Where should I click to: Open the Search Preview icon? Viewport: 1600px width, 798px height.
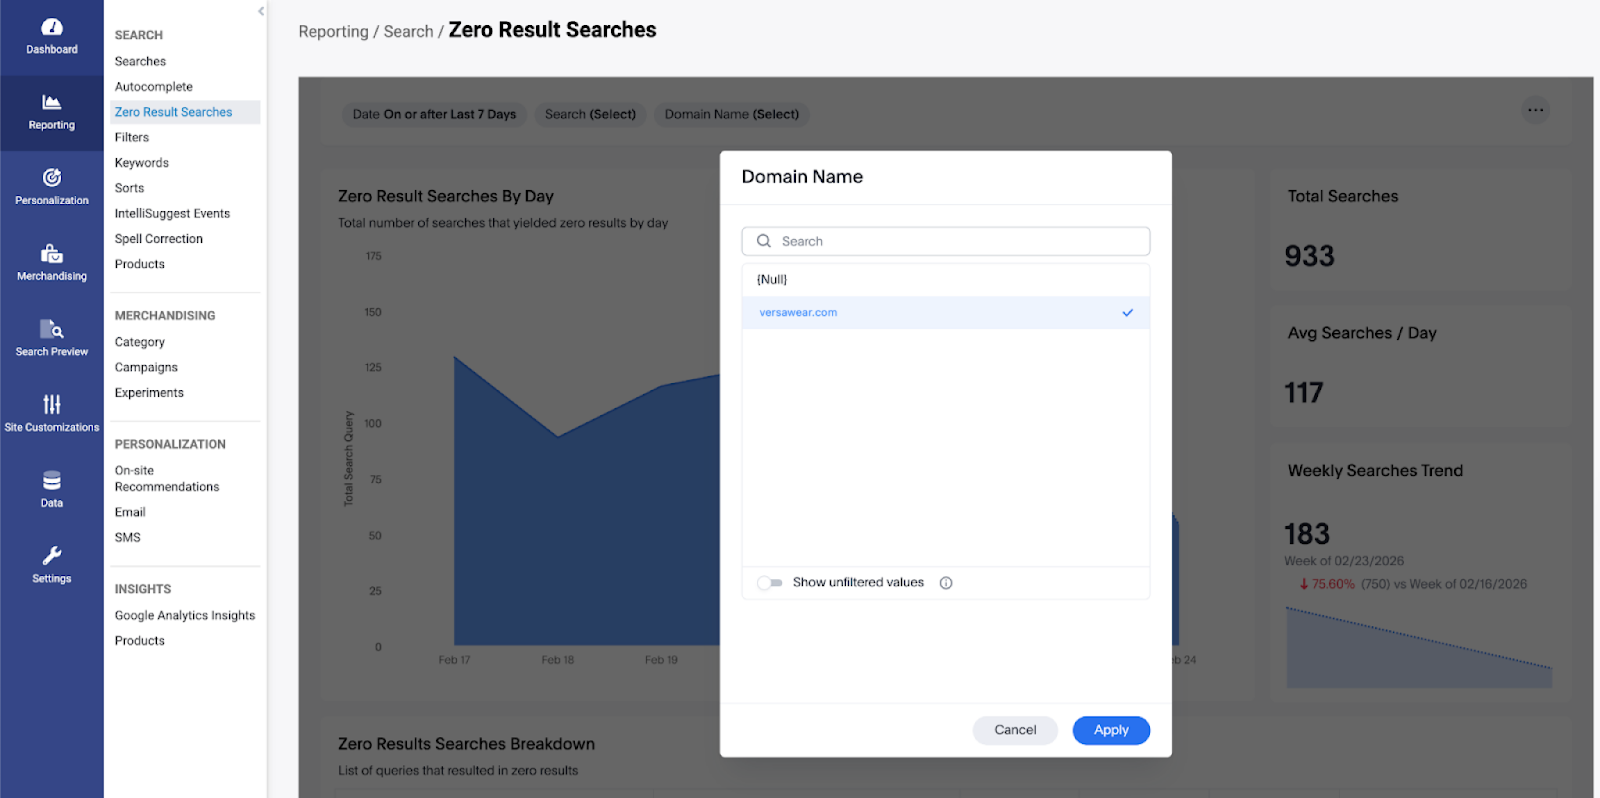tap(52, 329)
